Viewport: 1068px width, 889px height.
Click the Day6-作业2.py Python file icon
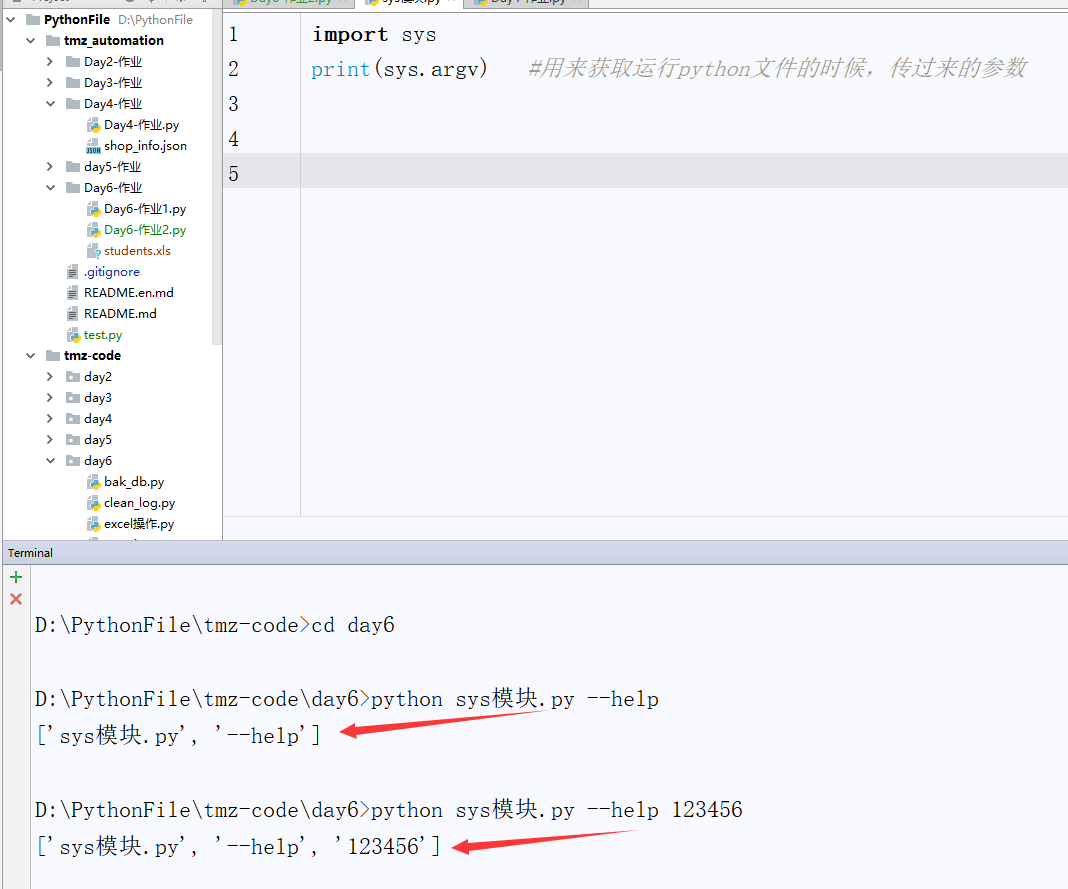tap(93, 230)
